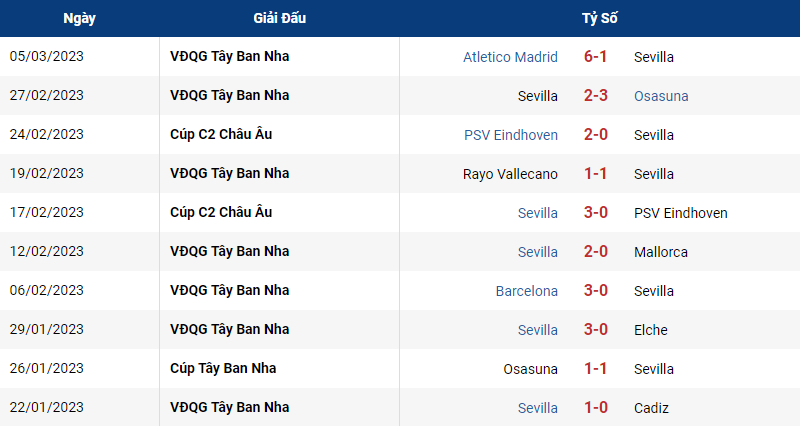Screen dimensions: 801x426
Task: Click the Sevilla link in Cadiz match
Action: (537, 408)
